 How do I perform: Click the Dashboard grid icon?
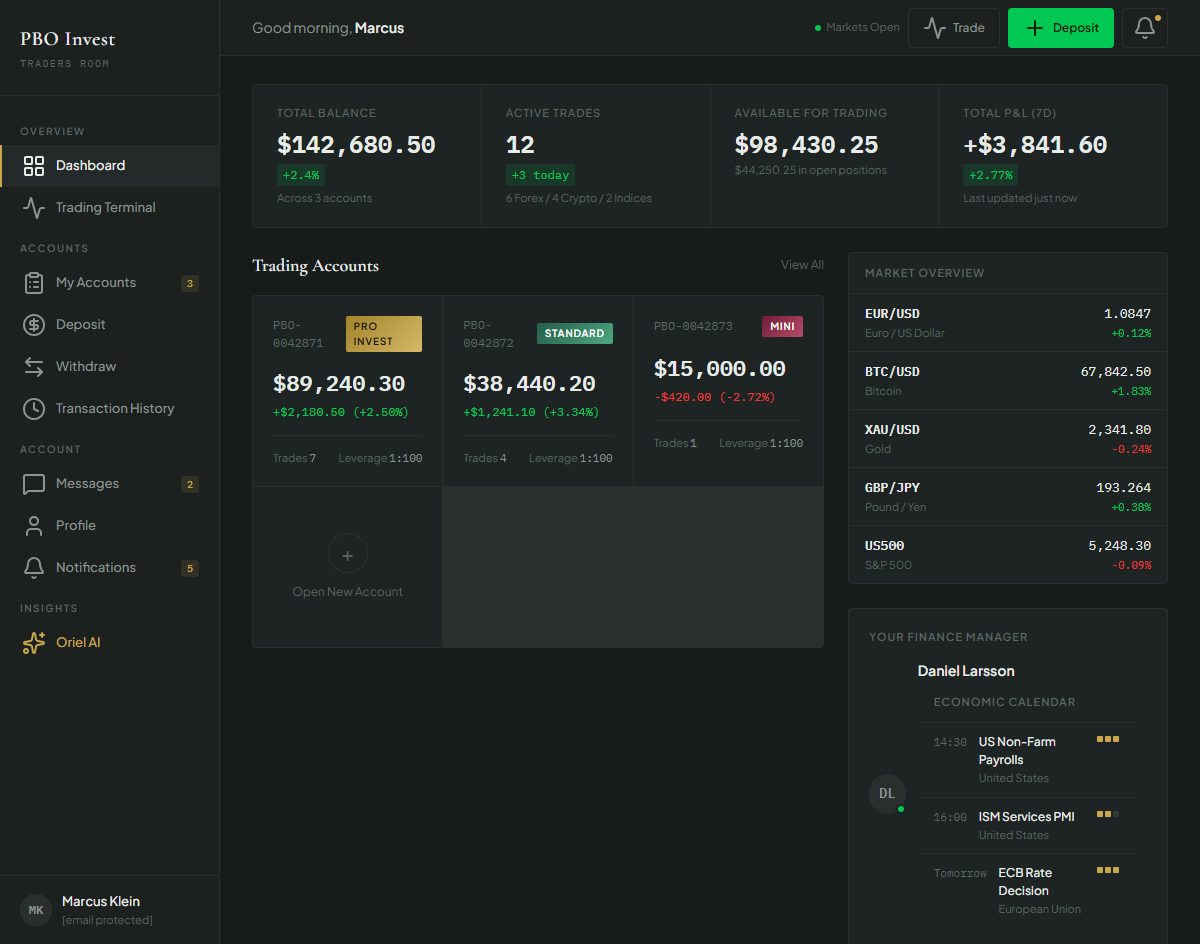tap(34, 165)
